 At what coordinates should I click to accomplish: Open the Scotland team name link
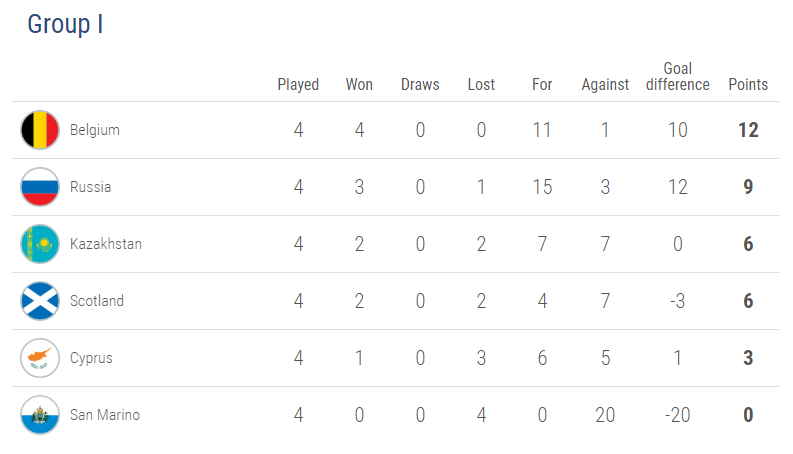97,301
